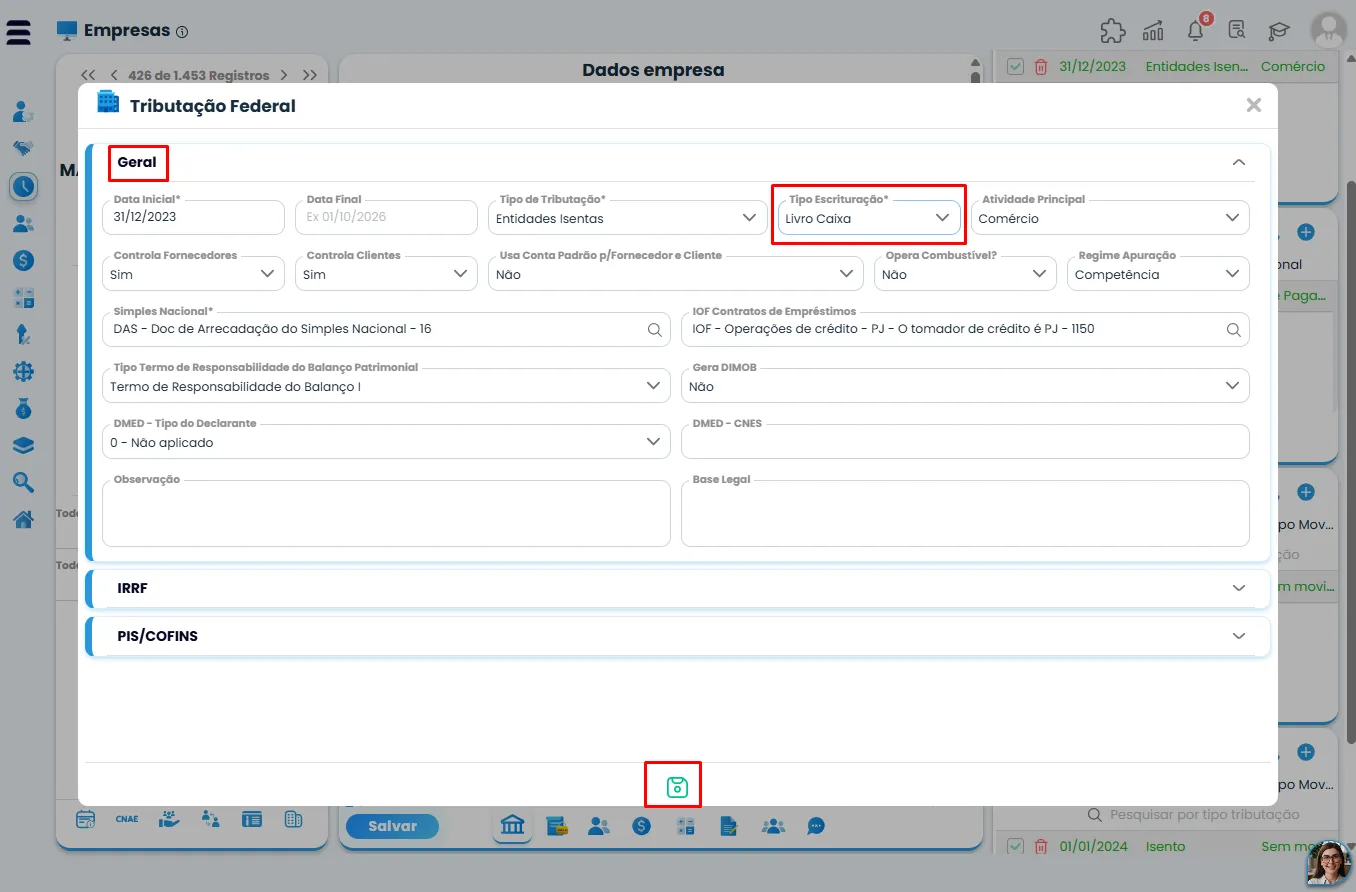
Task: Open the calculator icon in the sidebar
Action: pos(24,298)
